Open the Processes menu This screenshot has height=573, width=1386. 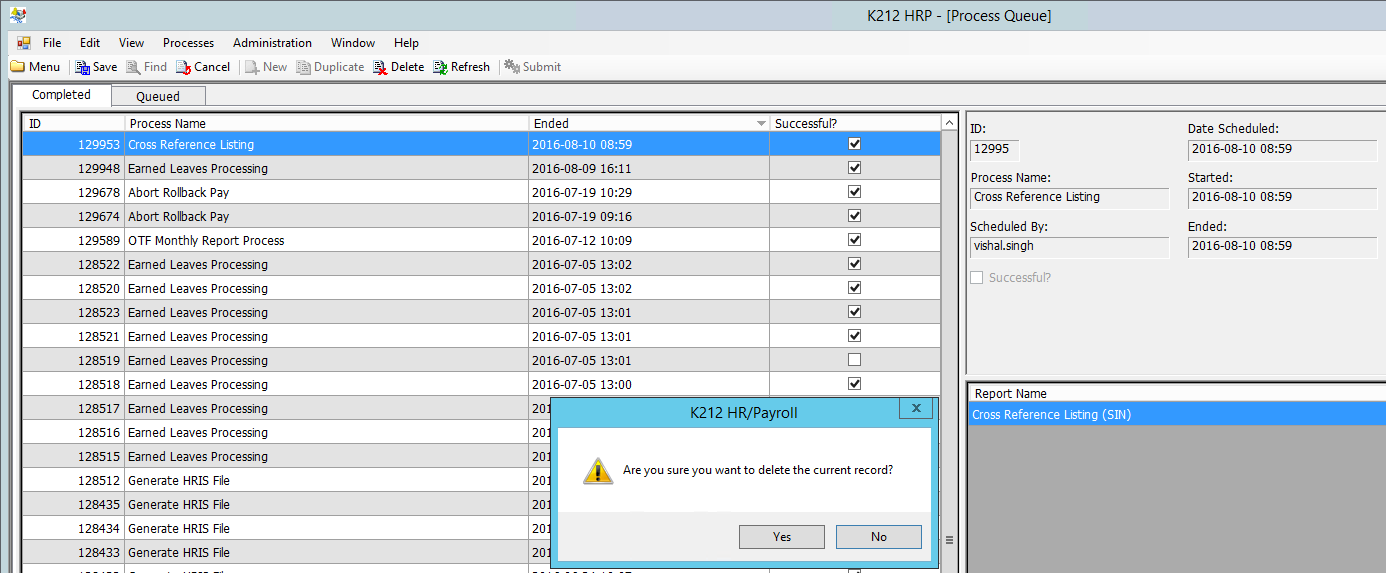[188, 43]
